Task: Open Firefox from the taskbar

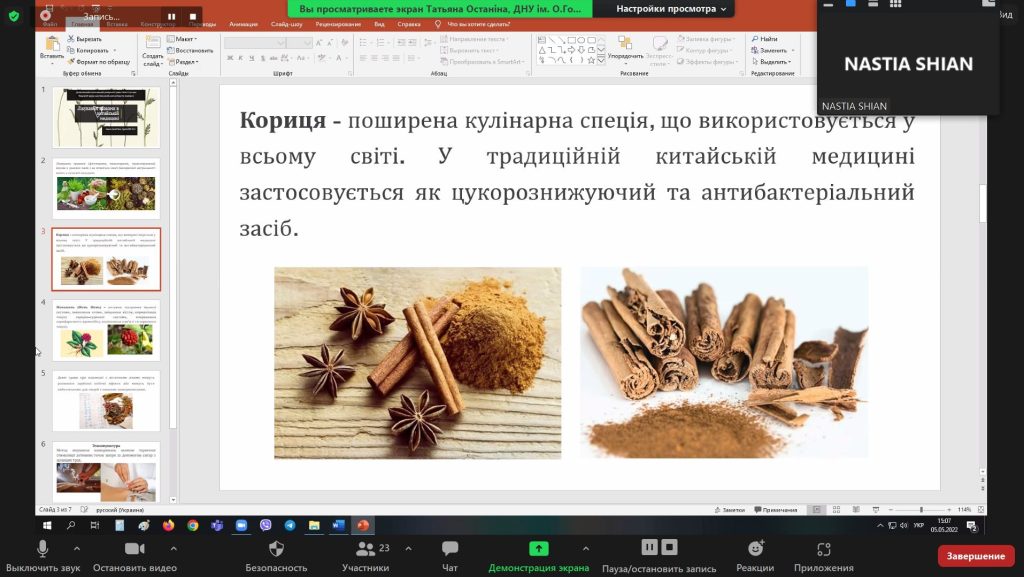Action: (168, 525)
